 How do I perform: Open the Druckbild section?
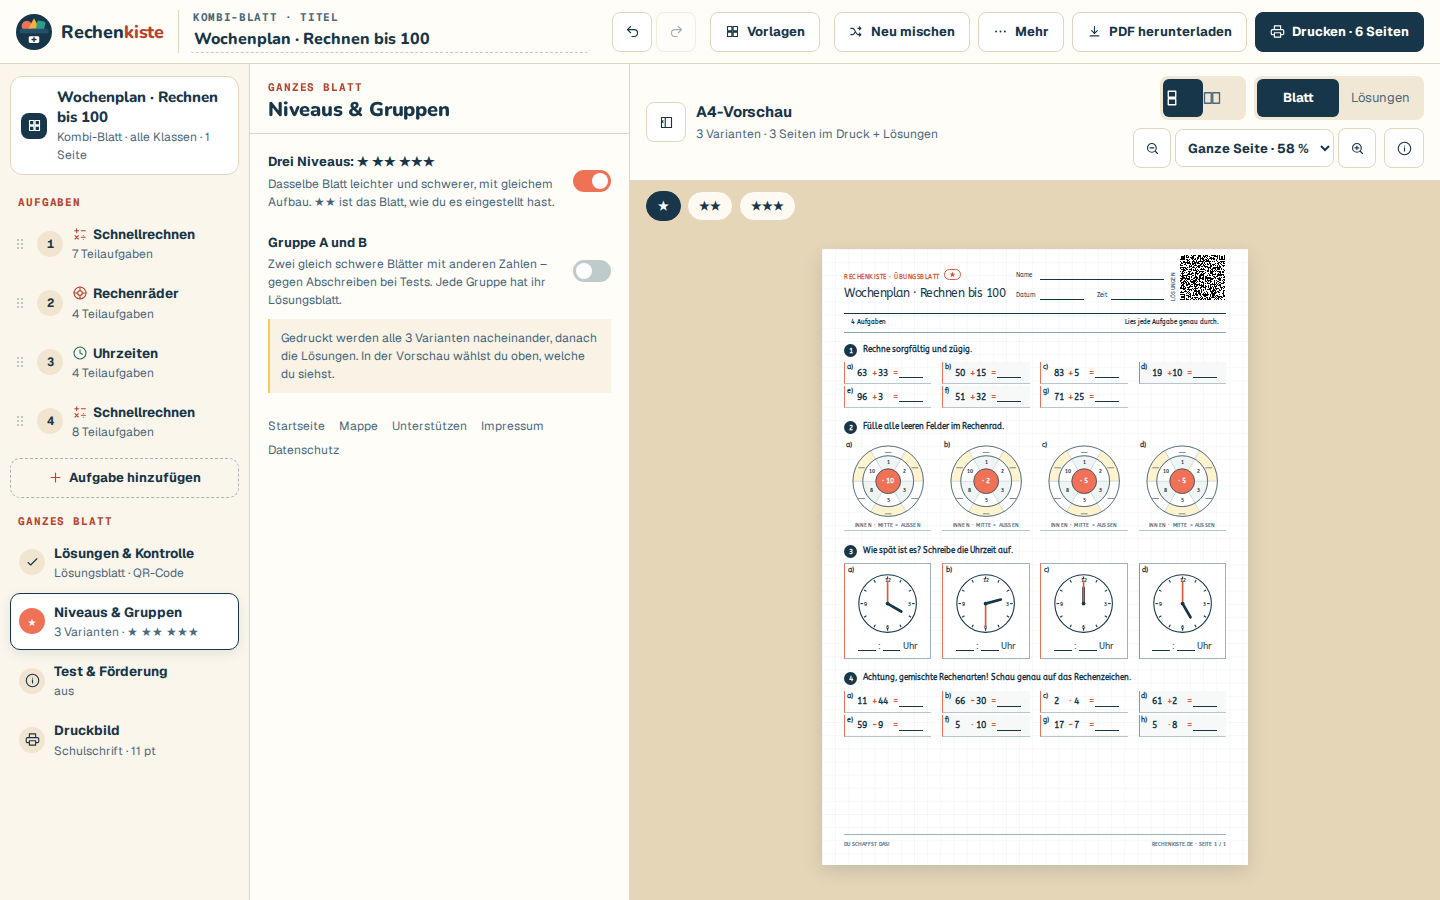point(124,740)
